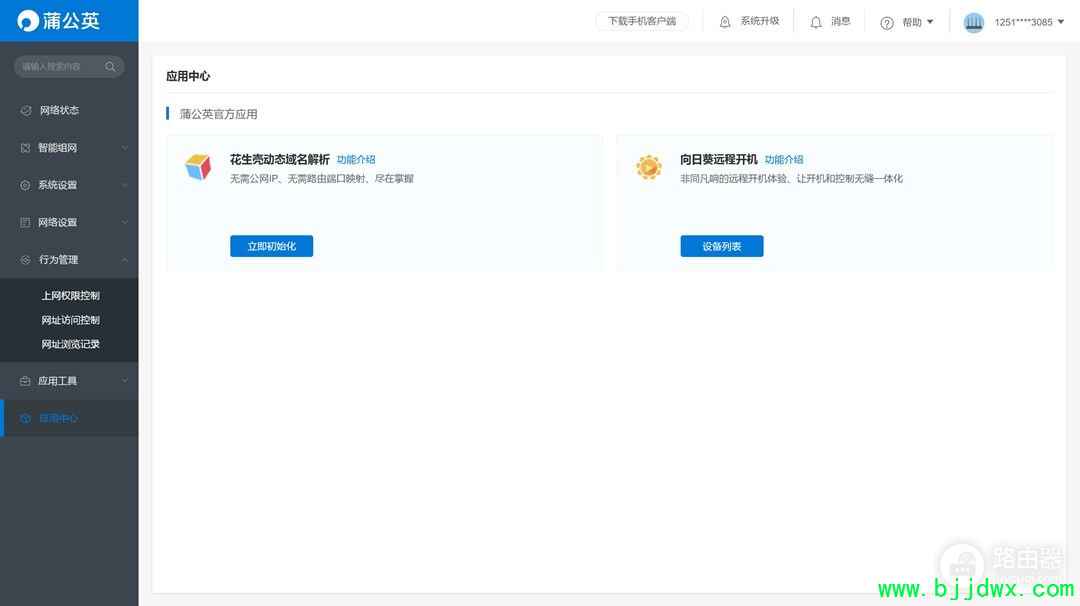Click the 花生壳 cube app icon
Screen dimensions: 1080x606
click(x=198, y=167)
